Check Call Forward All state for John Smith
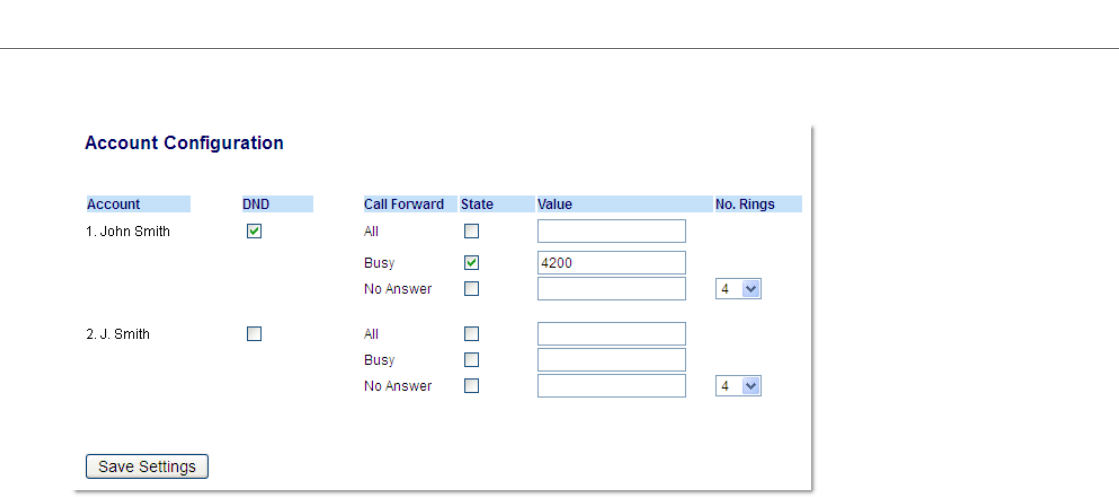The height and width of the screenshot is (497, 1119). [472, 231]
